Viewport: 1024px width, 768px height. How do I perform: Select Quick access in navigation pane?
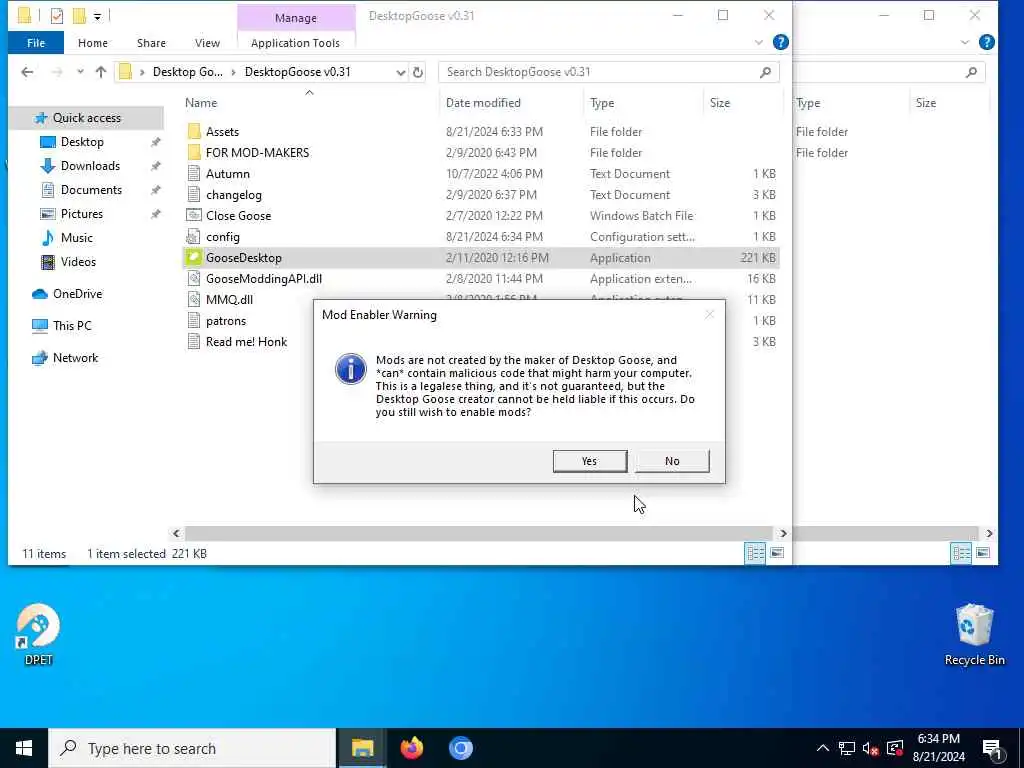point(86,118)
